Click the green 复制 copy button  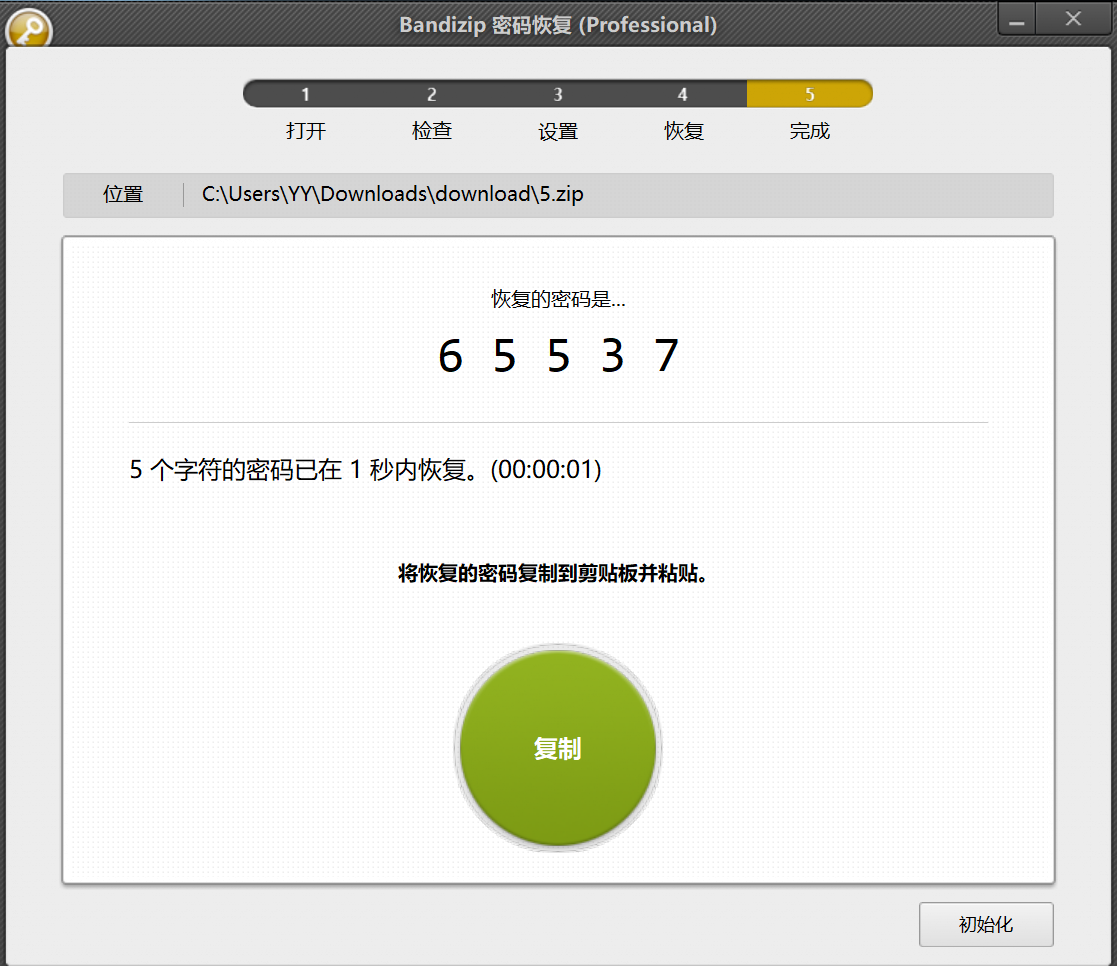point(558,748)
